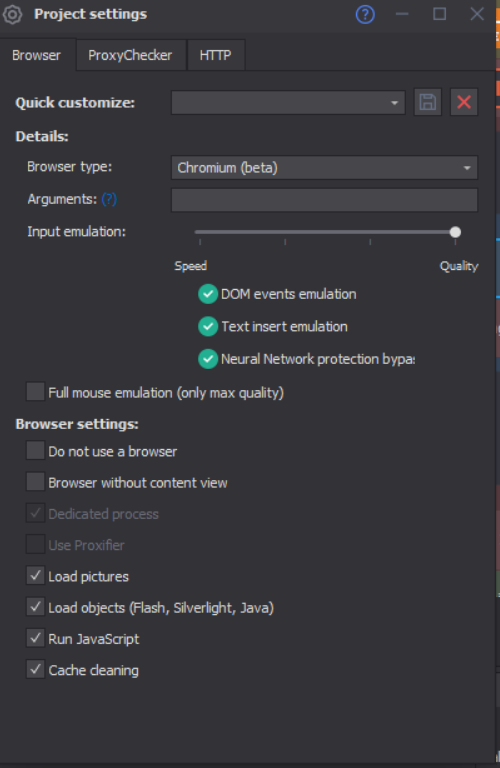The image size is (500, 768).
Task: Open help via blue question mark icon
Action: coord(365,14)
